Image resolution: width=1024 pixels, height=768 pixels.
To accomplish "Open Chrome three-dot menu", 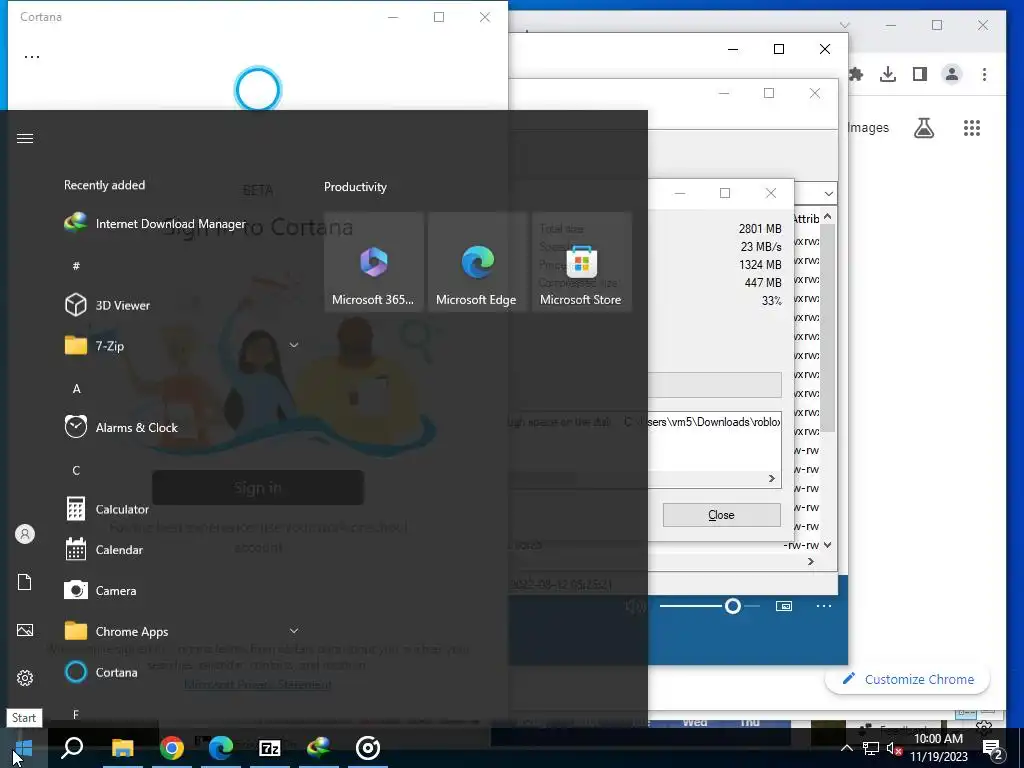I will (x=984, y=74).
